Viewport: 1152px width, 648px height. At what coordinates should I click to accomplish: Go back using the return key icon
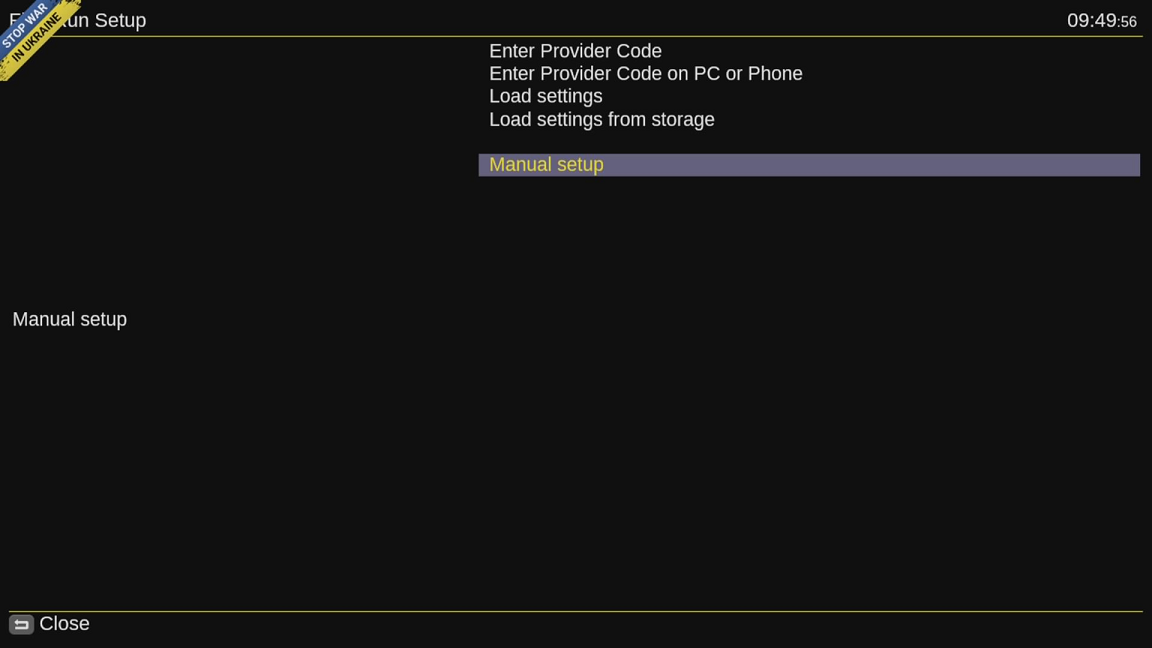tap(21, 624)
